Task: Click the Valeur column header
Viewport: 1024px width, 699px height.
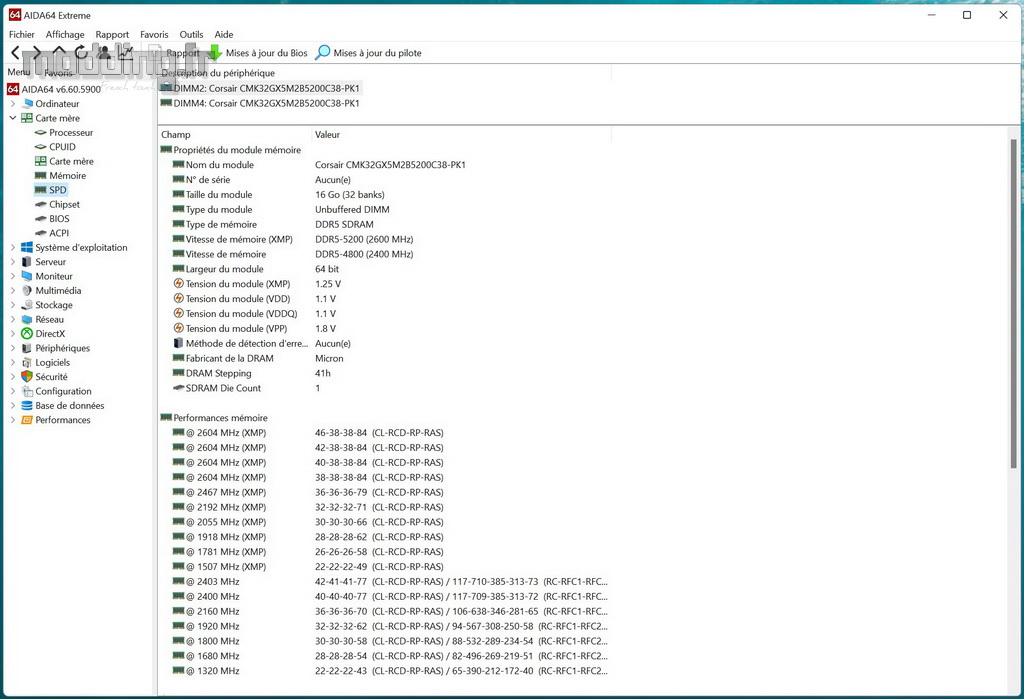Action: click(x=461, y=135)
